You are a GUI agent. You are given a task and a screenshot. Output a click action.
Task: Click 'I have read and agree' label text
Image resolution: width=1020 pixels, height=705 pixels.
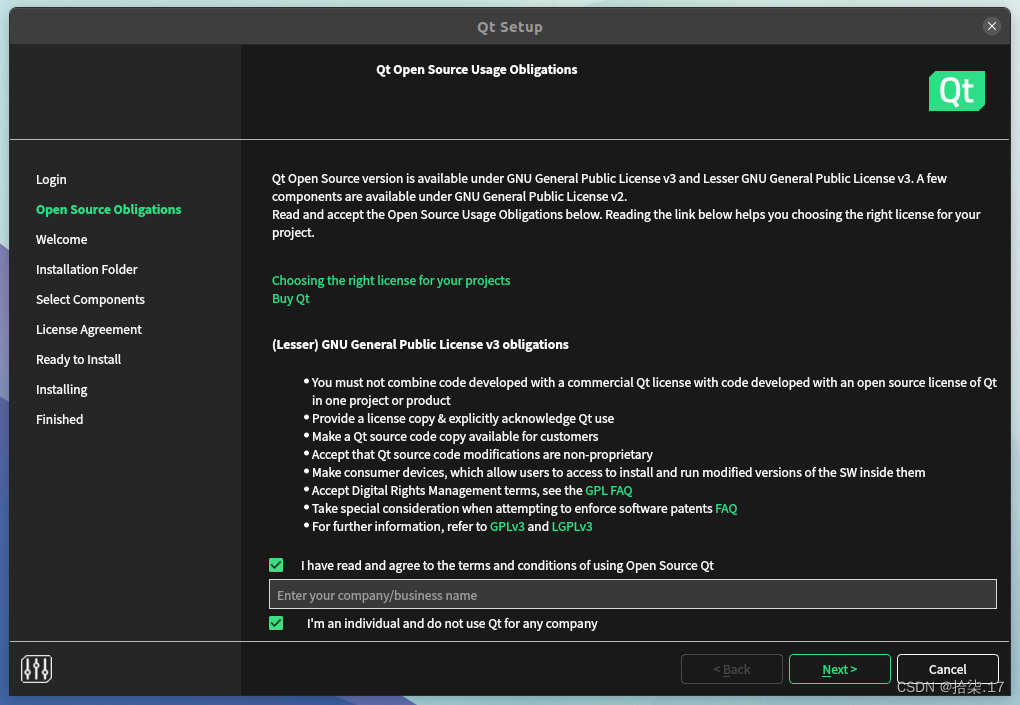coord(507,565)
